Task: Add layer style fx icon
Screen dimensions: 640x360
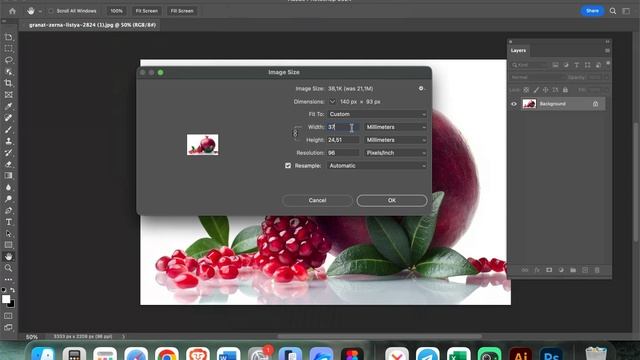Action: [x=537, y=270]
